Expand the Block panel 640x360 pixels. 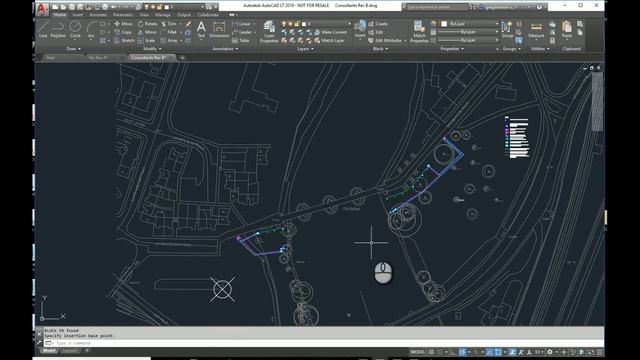coord(380,49)
